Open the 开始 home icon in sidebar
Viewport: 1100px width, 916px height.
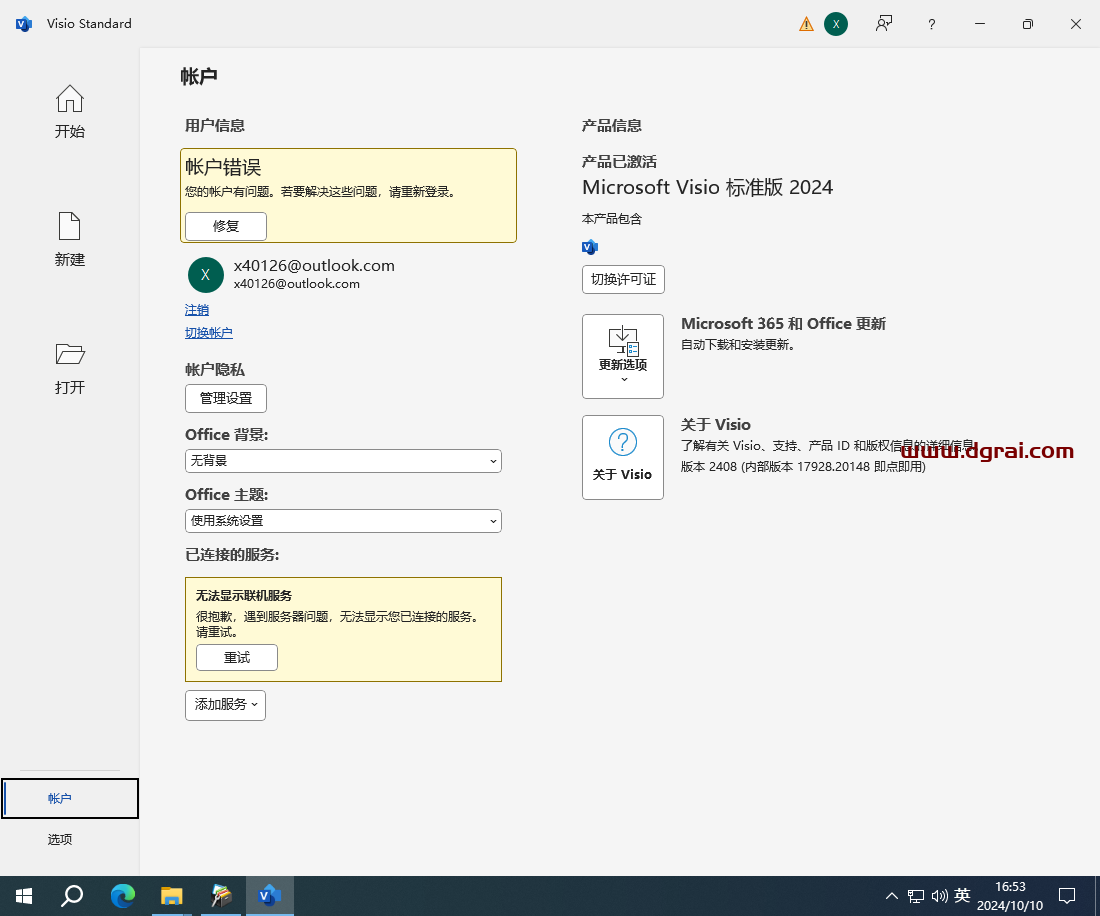[x=69, y=111]
